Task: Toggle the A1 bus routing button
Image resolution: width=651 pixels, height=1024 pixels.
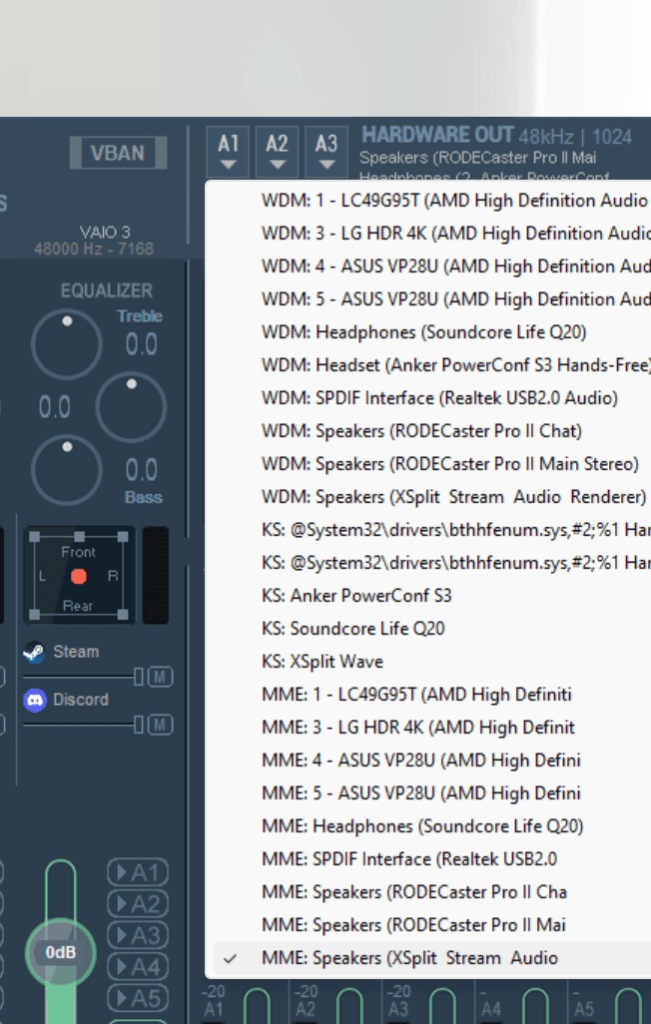Action: click(138, 872)
